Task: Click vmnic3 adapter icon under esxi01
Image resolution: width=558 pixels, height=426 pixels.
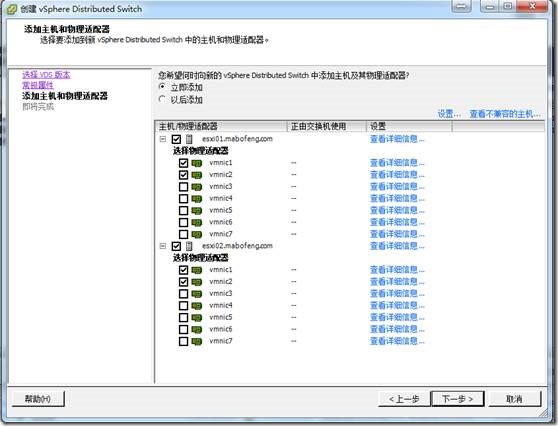Action: (x=197, y=187)
